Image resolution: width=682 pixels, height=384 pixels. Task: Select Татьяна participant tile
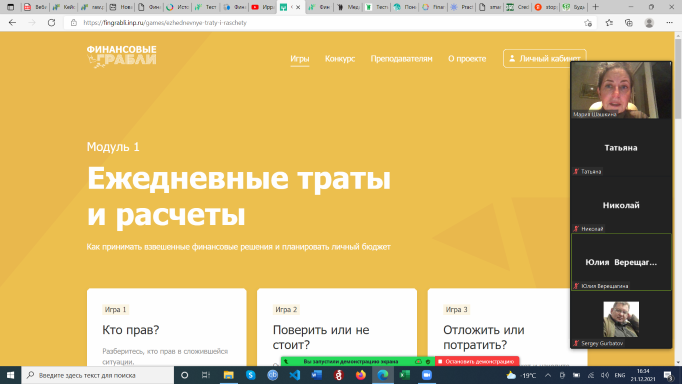click(x=621, y=147)
